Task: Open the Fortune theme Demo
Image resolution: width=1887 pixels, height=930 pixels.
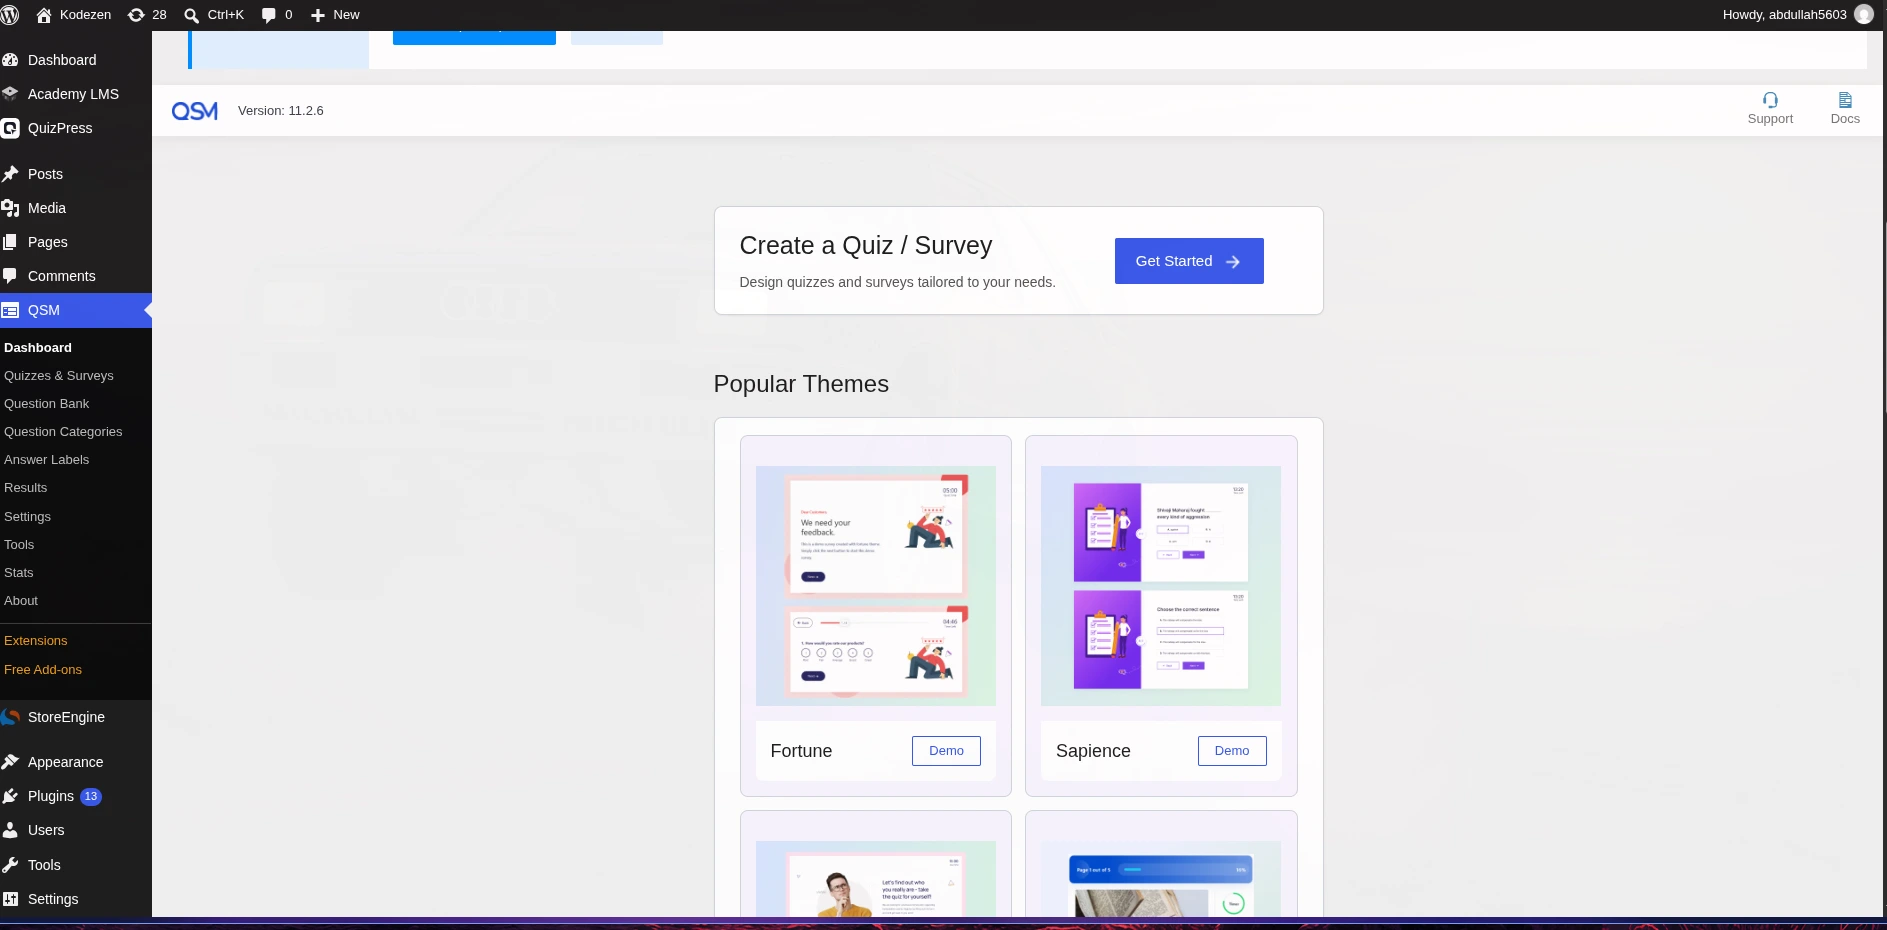Action: [946, 751]
